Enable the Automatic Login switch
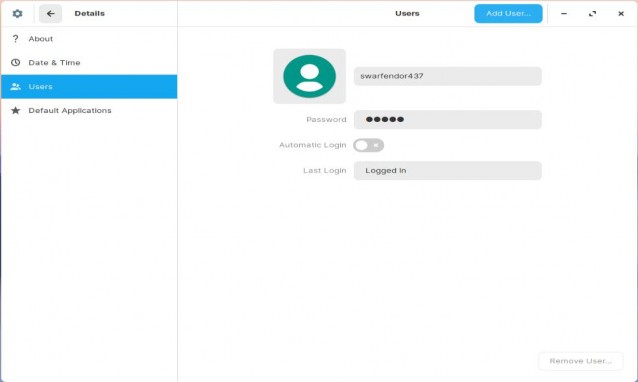638x382 pixels. 368,145
